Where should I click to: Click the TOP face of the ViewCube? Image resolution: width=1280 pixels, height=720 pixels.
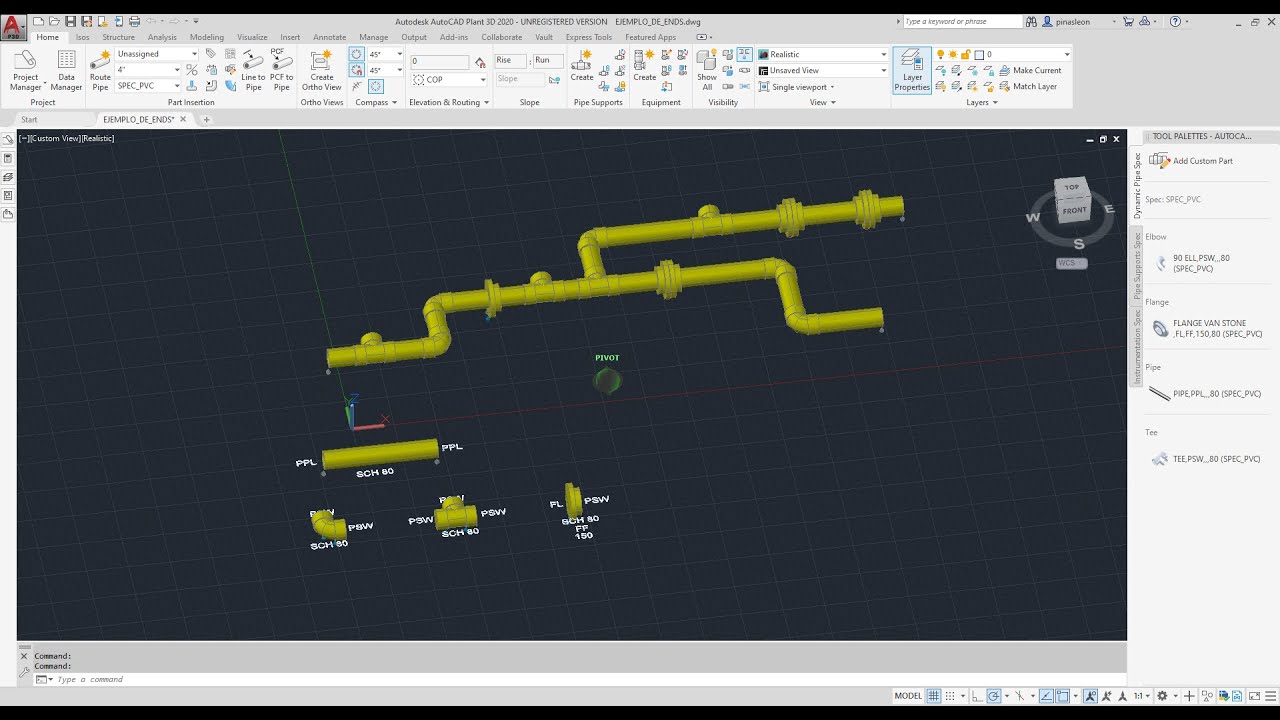tap(1072, 187)
